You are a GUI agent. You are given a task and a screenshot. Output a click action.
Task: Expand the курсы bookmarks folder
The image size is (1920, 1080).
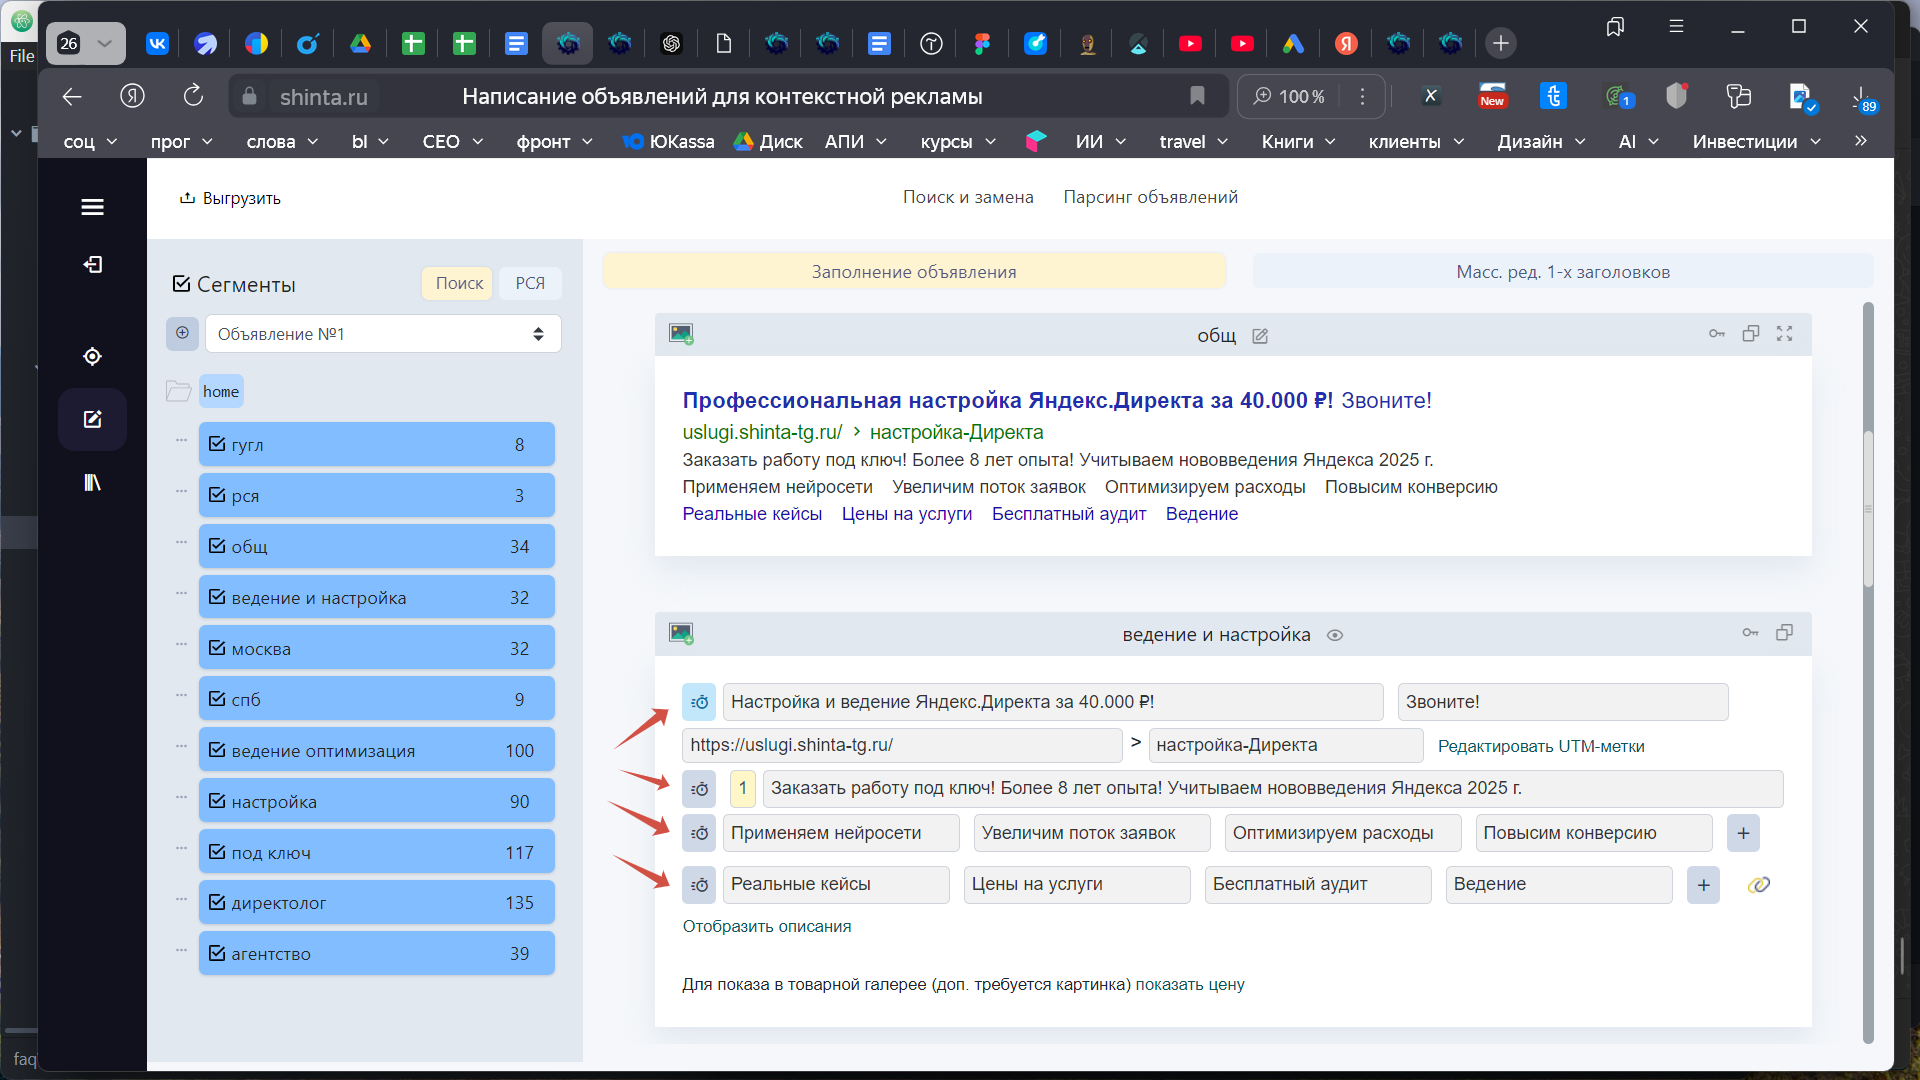coord(958,142)
